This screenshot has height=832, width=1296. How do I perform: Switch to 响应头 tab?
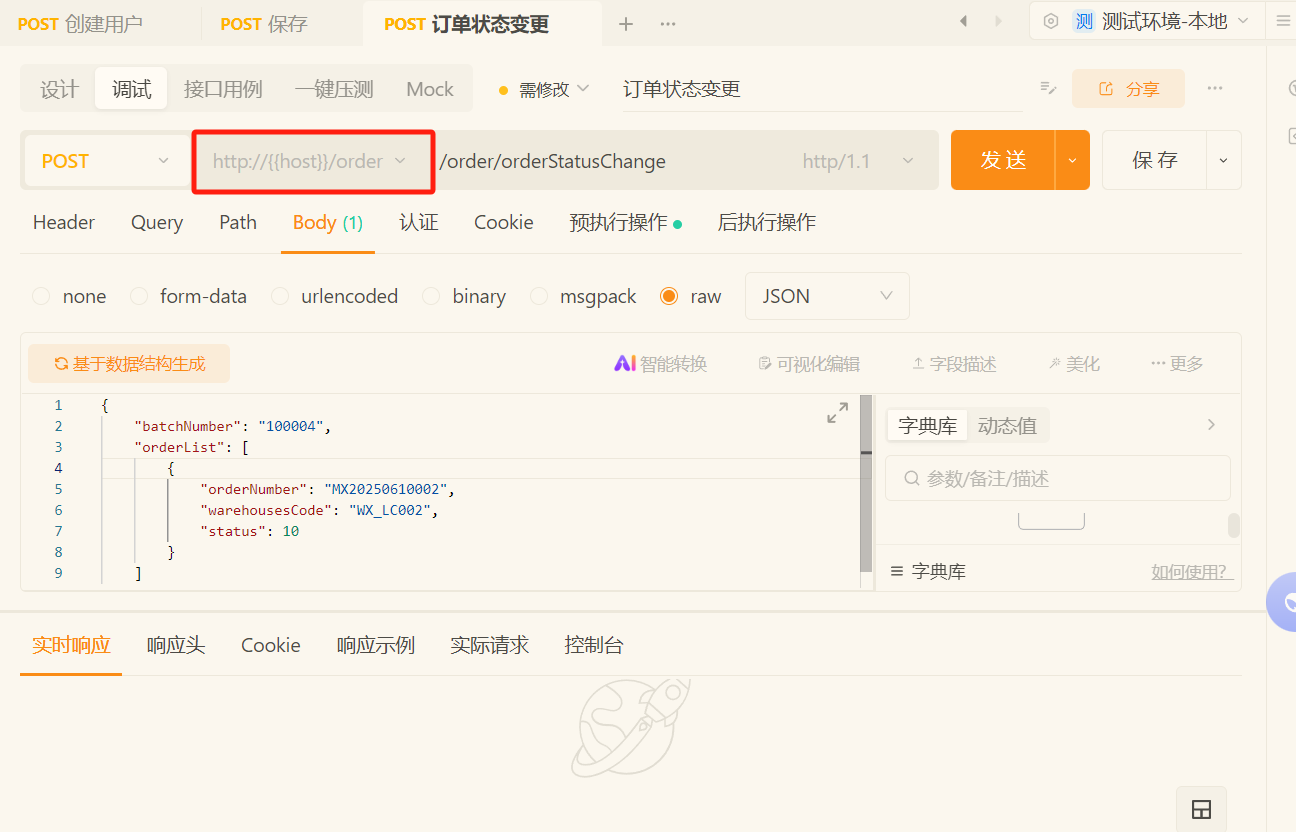[x=176, y=645]
